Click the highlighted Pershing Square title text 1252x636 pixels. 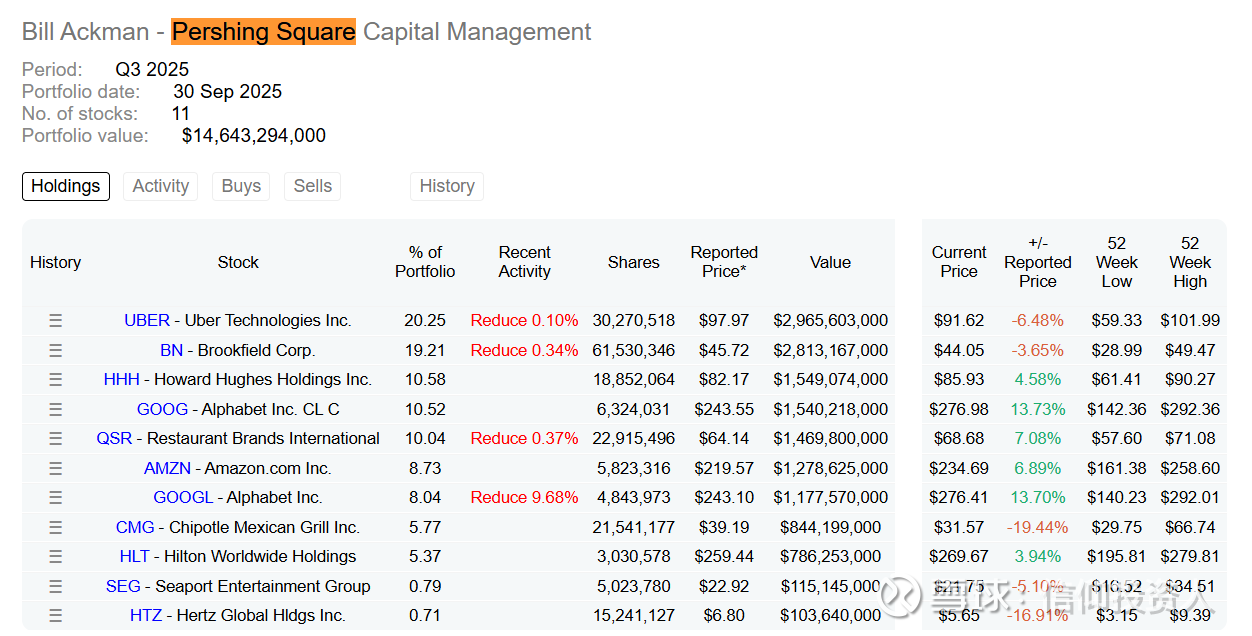[x=264, y=32]
